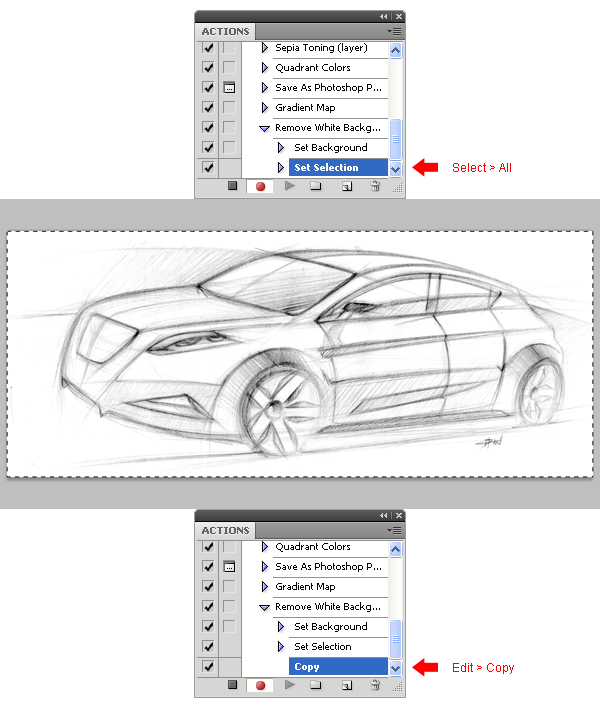Uncheck Gradient Map checkmark in top panel
This screenshot has width=600, height=708.
coord(208,107)
